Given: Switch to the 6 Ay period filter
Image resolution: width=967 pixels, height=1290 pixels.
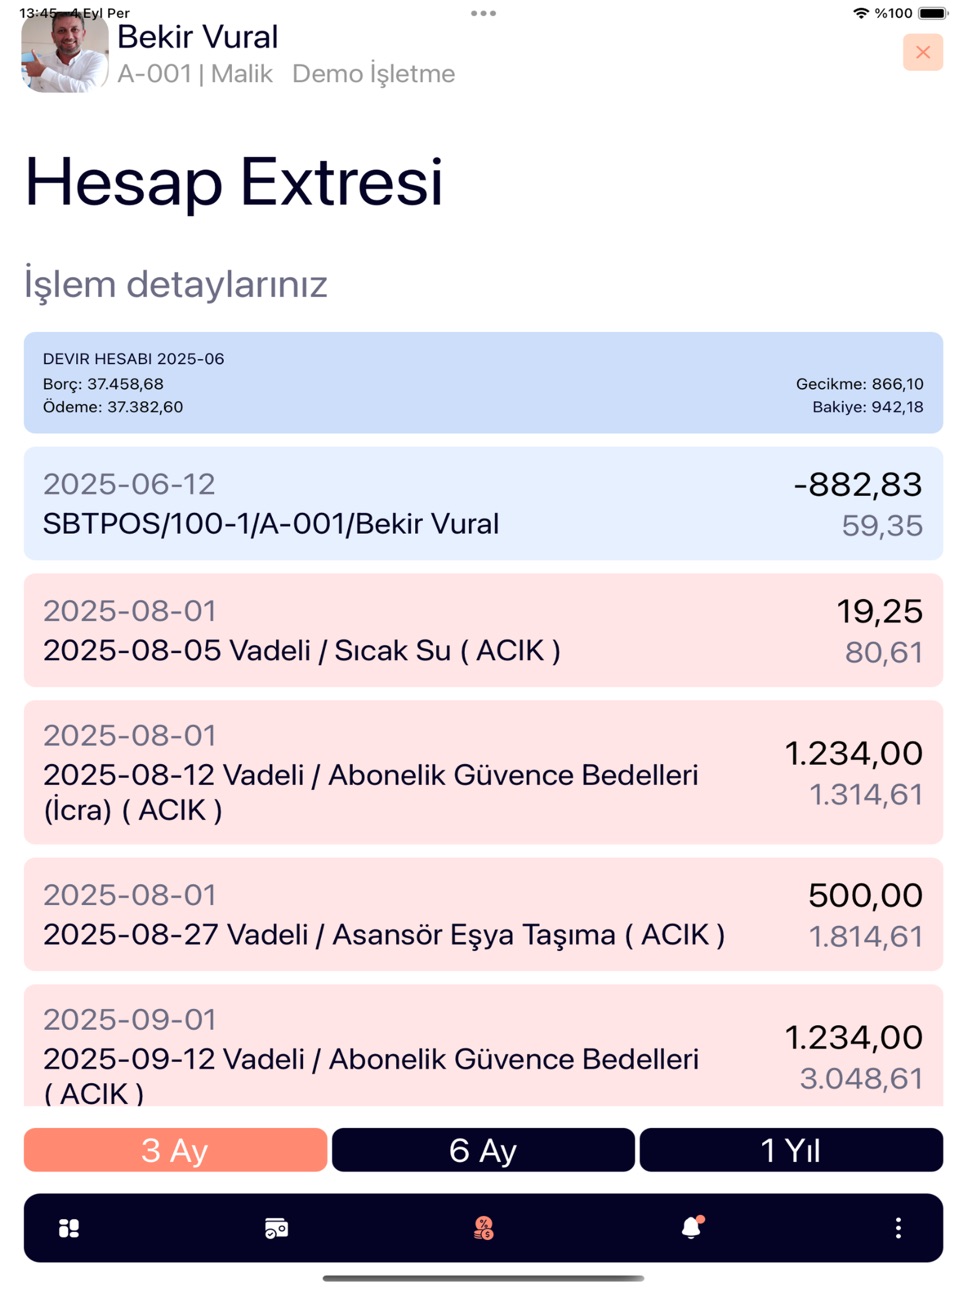Looking at the screenshot, I should pos(483,1150).
